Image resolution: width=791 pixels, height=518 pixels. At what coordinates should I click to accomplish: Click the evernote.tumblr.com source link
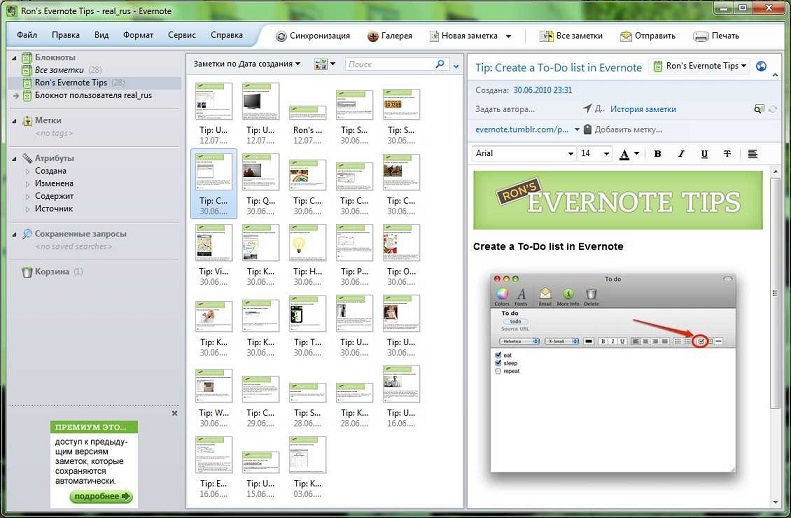522,130
